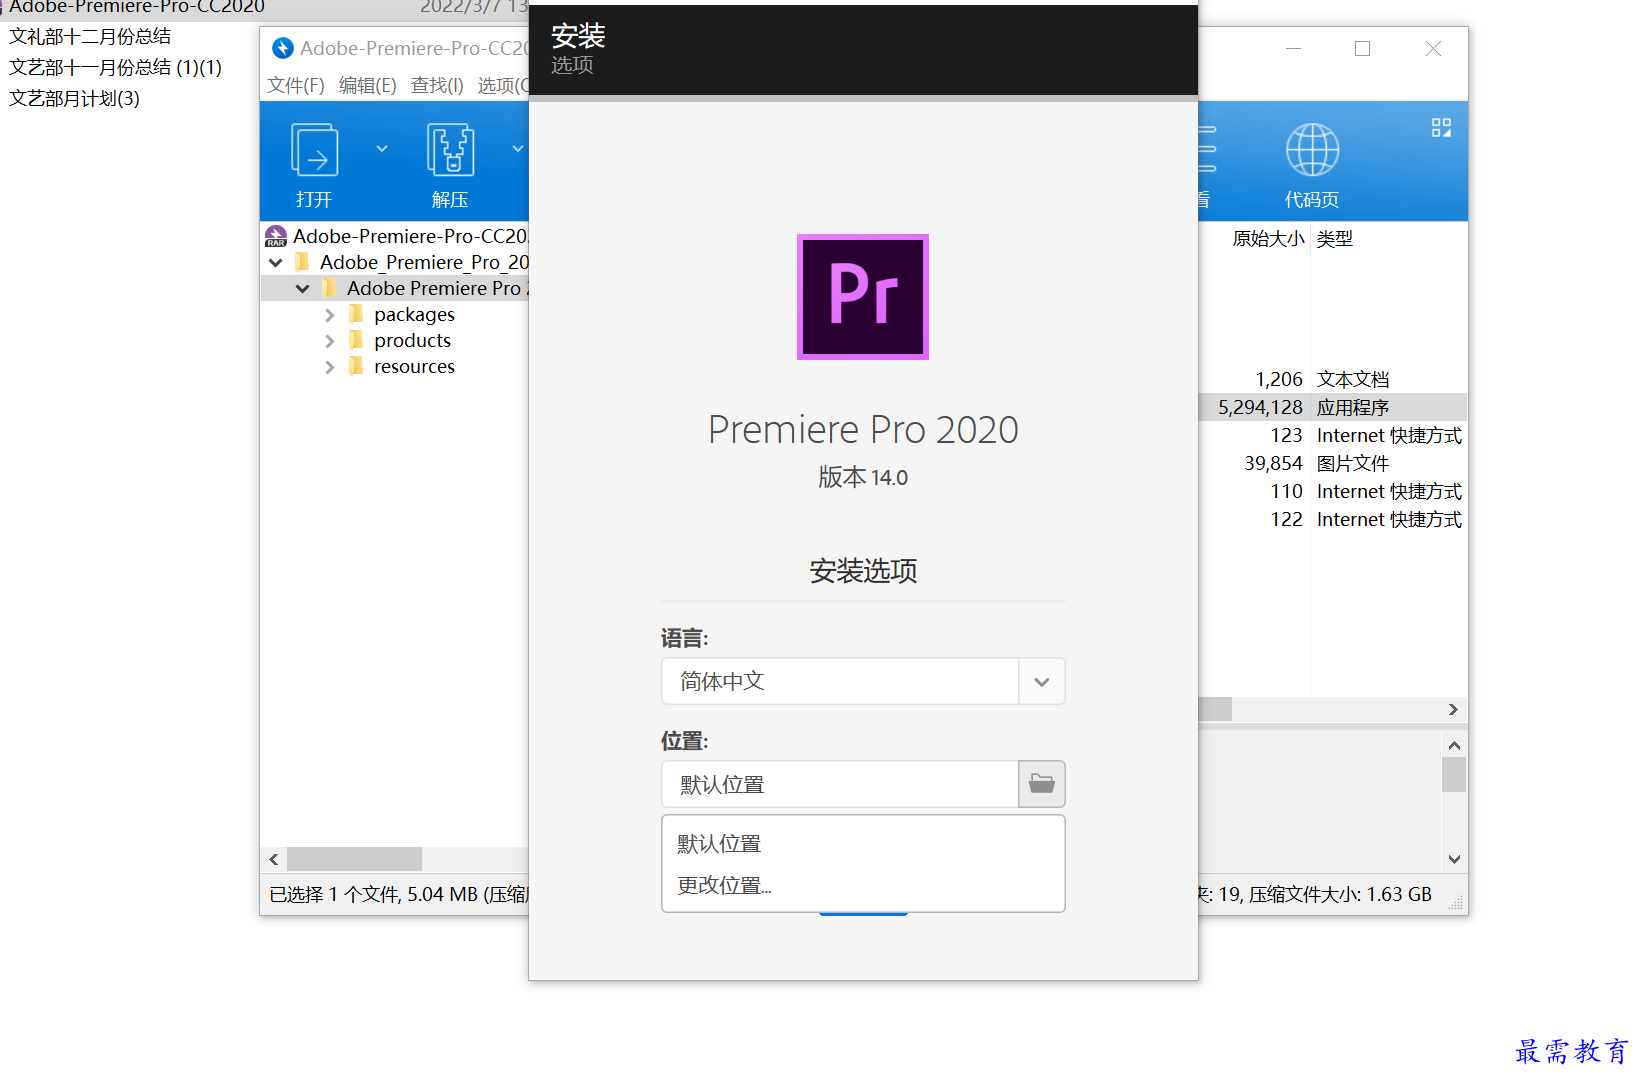Select the 122 Internet 快捷方式 row
Image resolution: width=1637 pixels, height=1083 pixels.
(1333, 519)
